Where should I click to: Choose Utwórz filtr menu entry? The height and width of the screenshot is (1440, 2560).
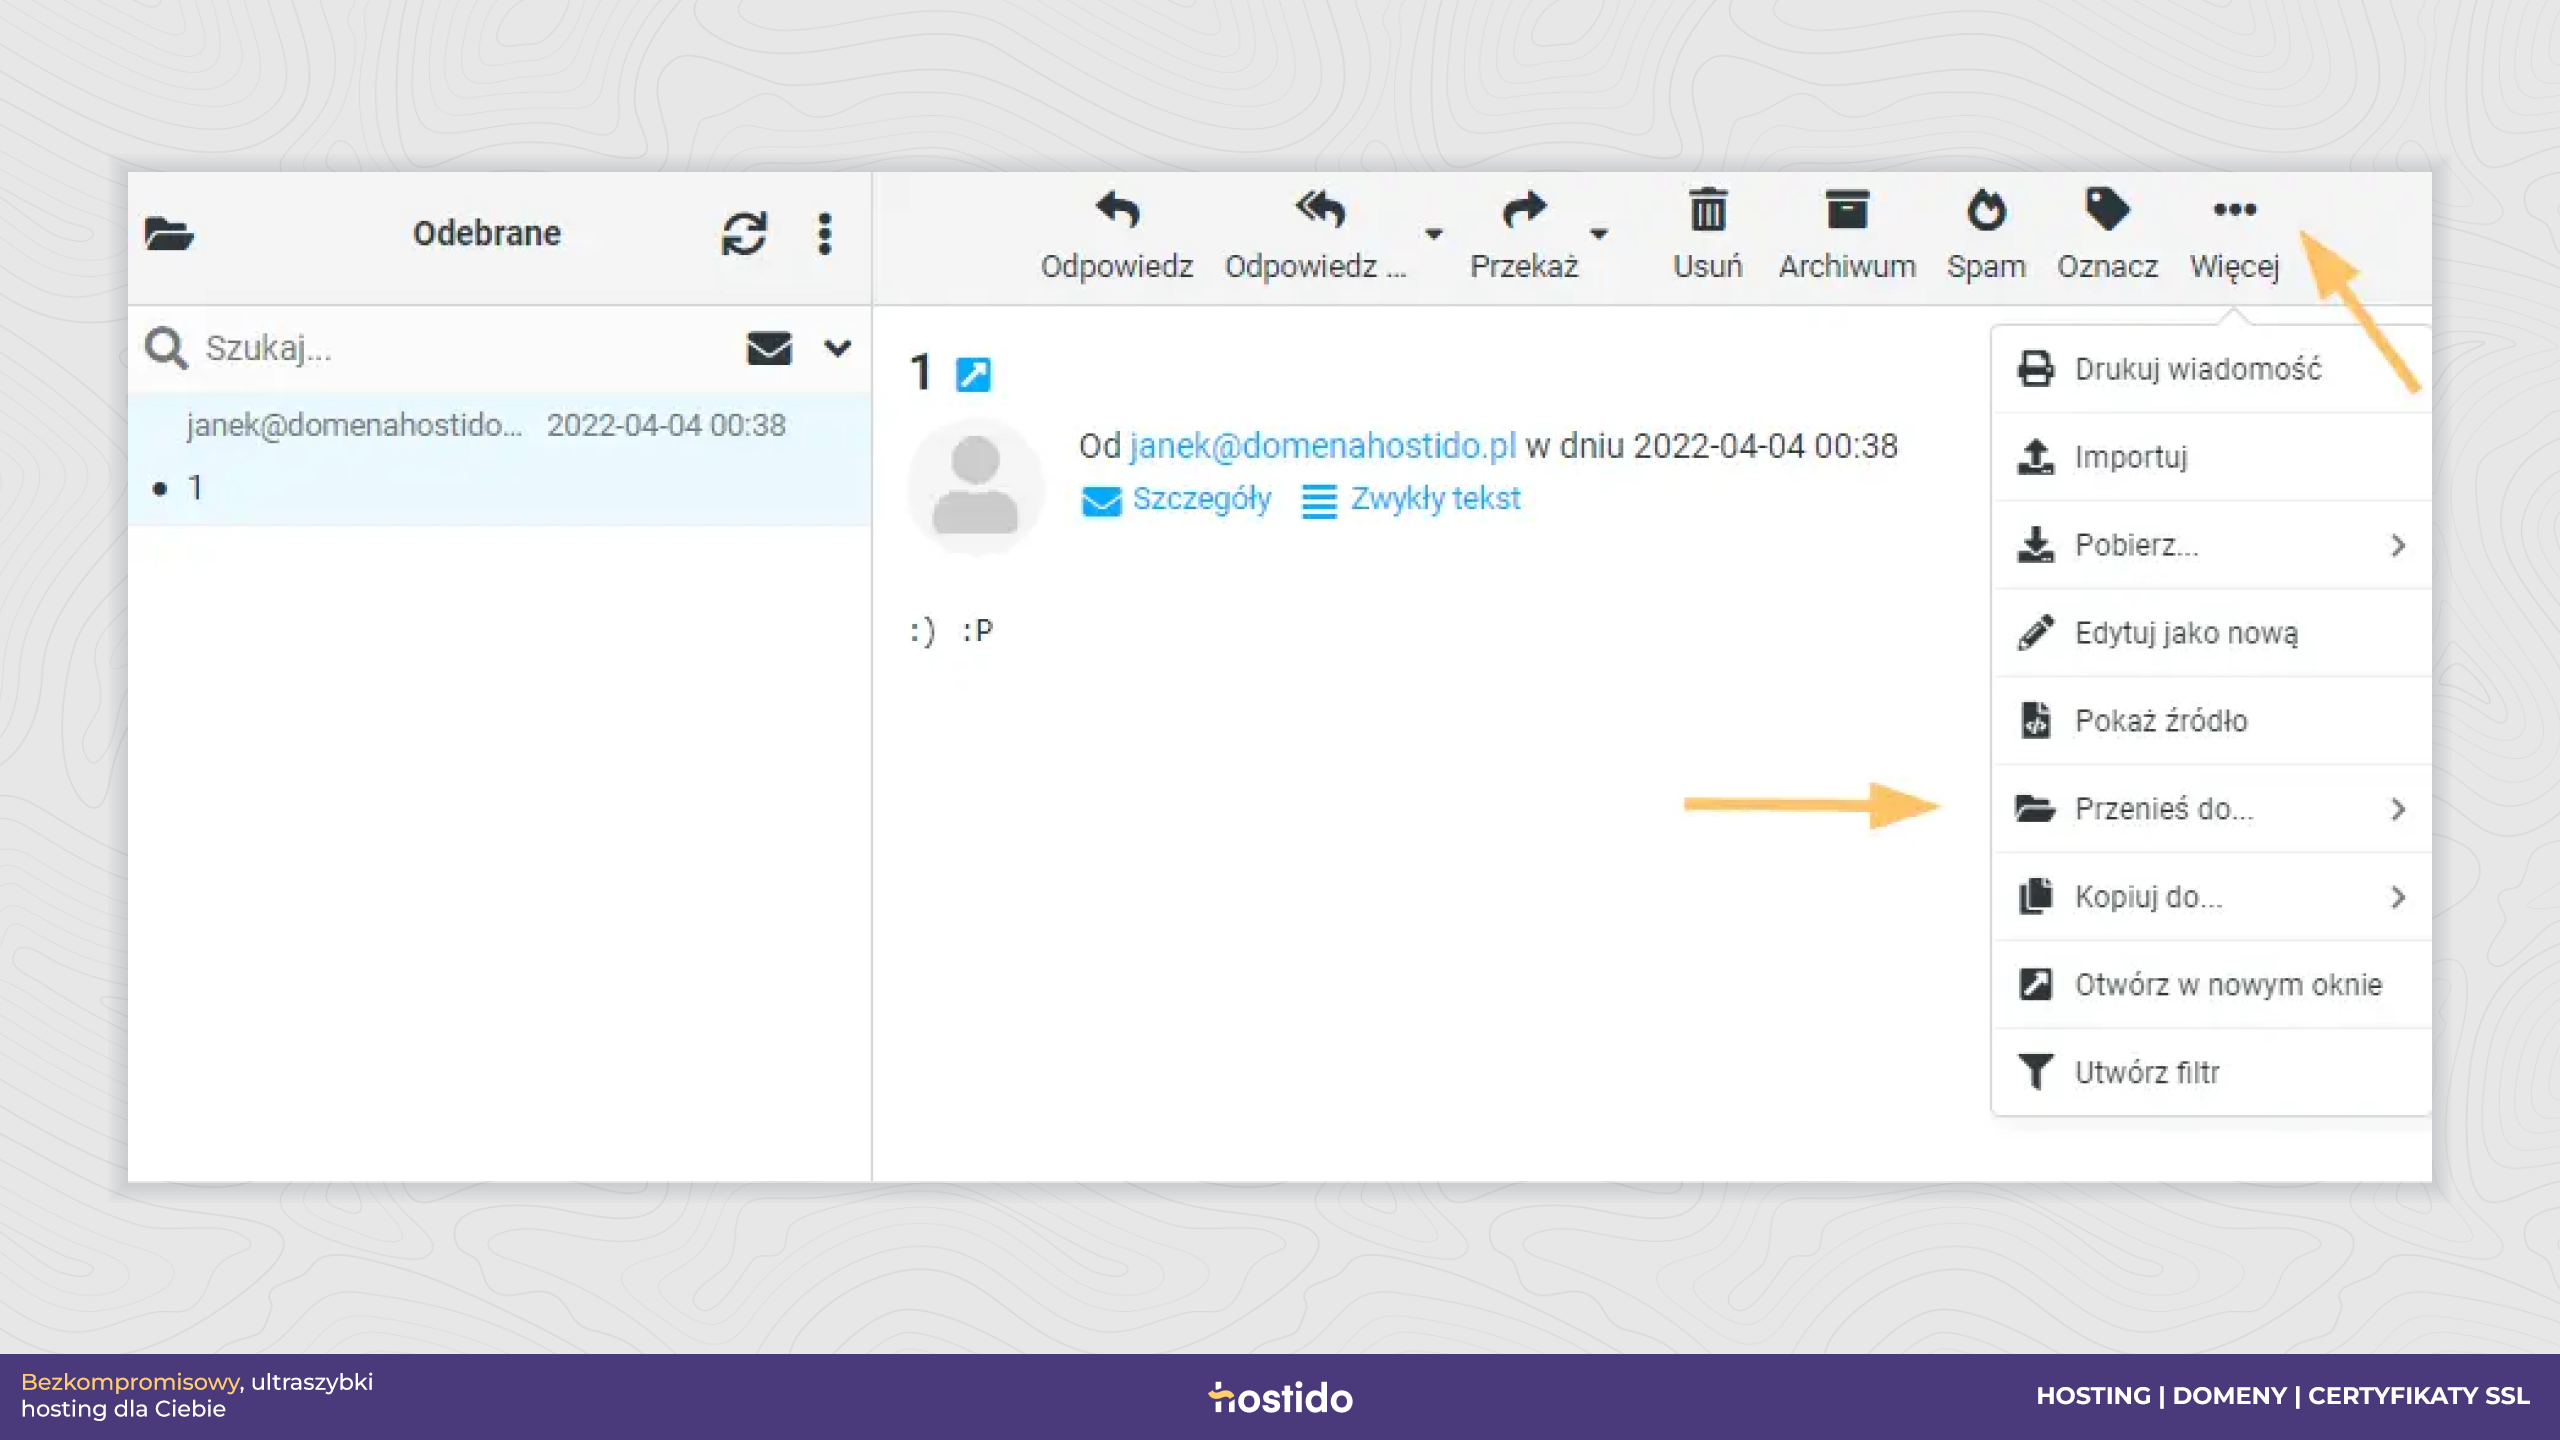(2211, 1073)
